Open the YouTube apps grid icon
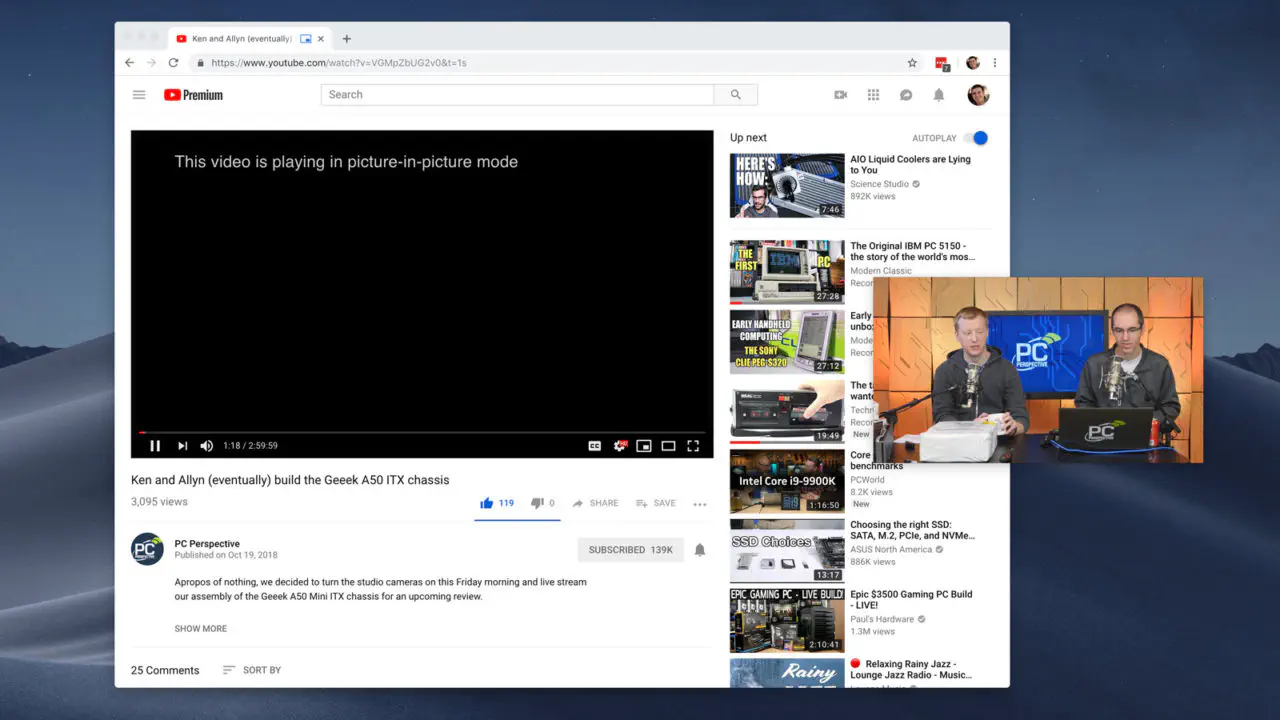The image size is (1280, 720). click(x=873, y=95)
